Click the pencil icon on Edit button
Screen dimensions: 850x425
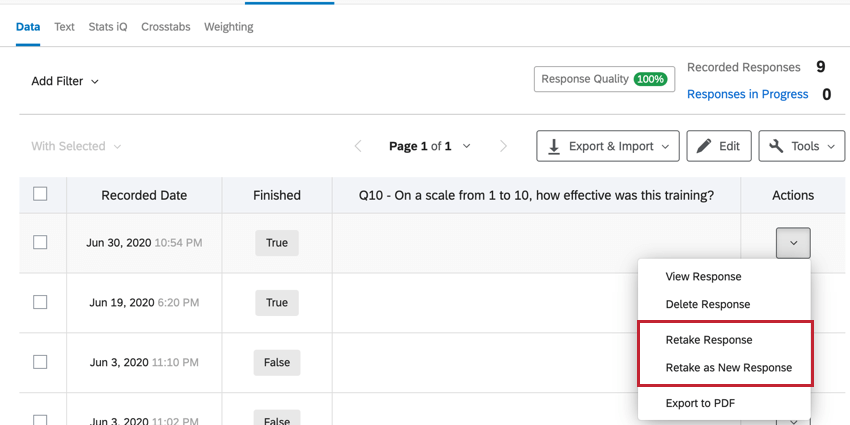pos(704,146)
